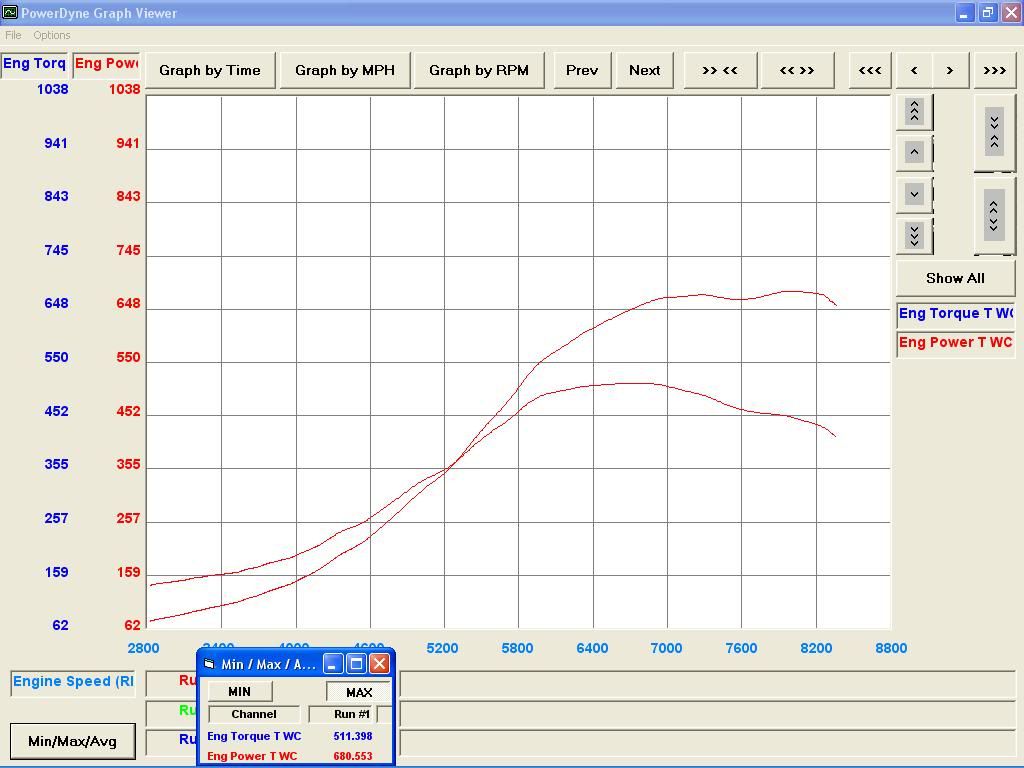Image resolution: width=1024 pixels, height=768 pixels.
Task: Select the Engine Speed axis label field
Action: click(x=72, y=682)
